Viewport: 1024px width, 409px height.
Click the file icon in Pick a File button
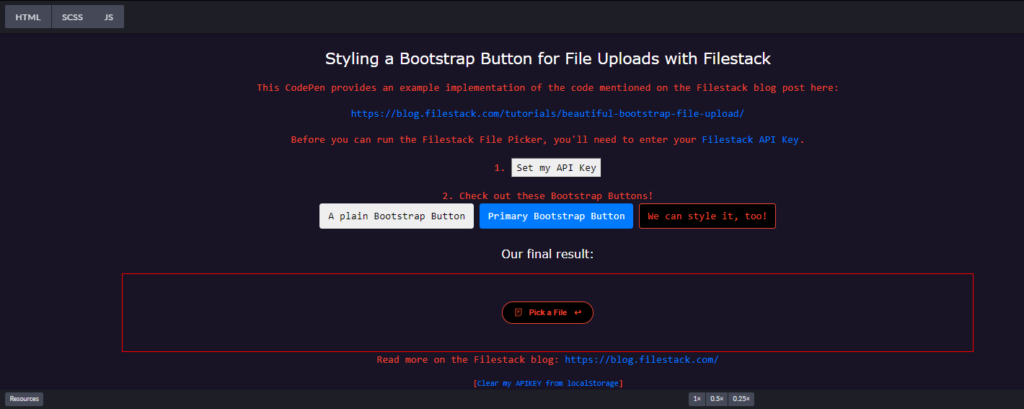click(x=518, y=313)
